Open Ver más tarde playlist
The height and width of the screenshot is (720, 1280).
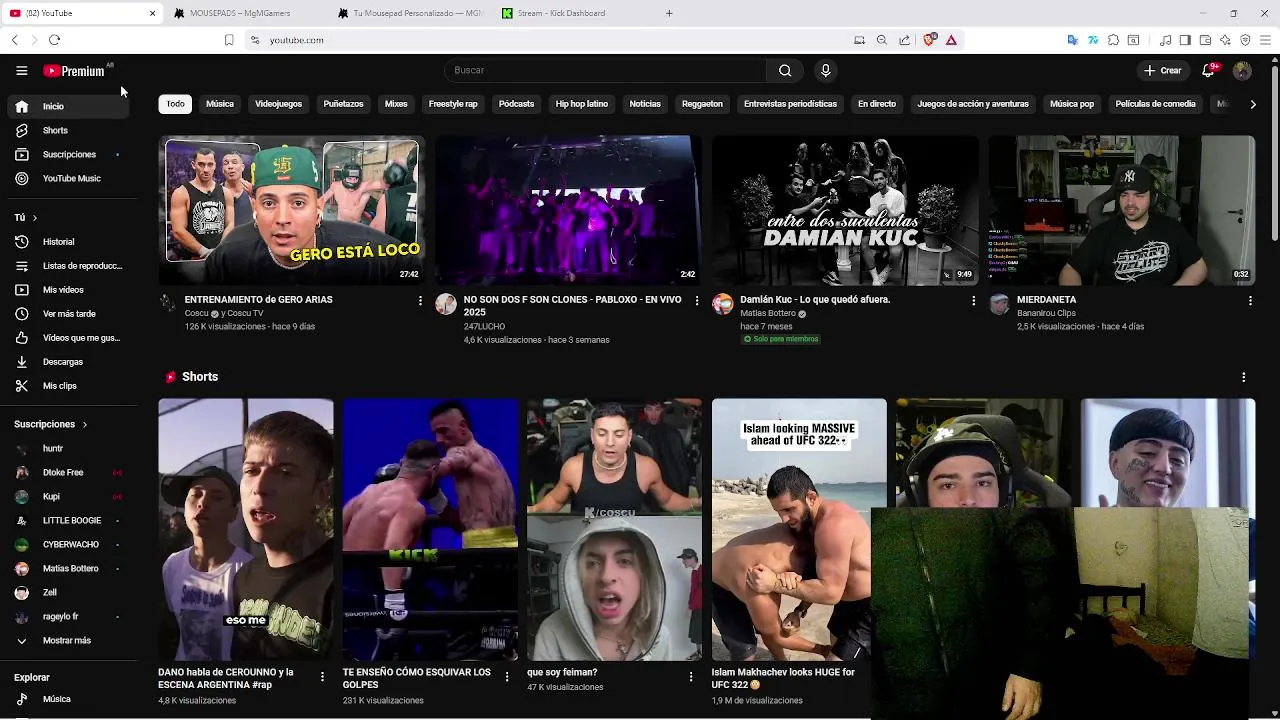tap(66, 314)
